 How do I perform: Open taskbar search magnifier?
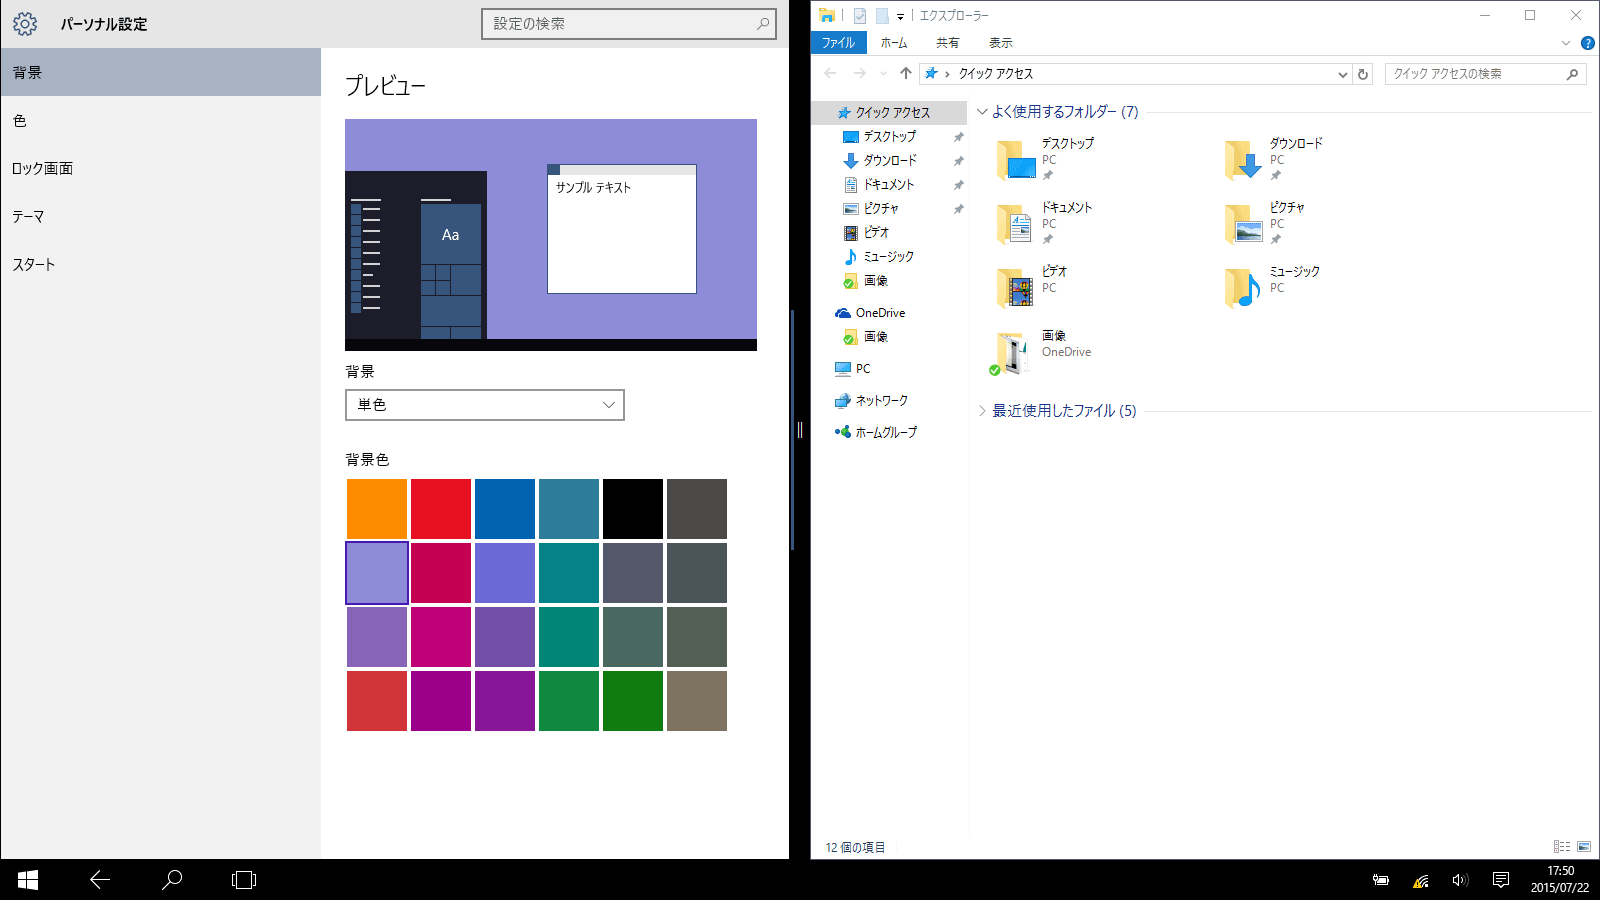(172, 880)
